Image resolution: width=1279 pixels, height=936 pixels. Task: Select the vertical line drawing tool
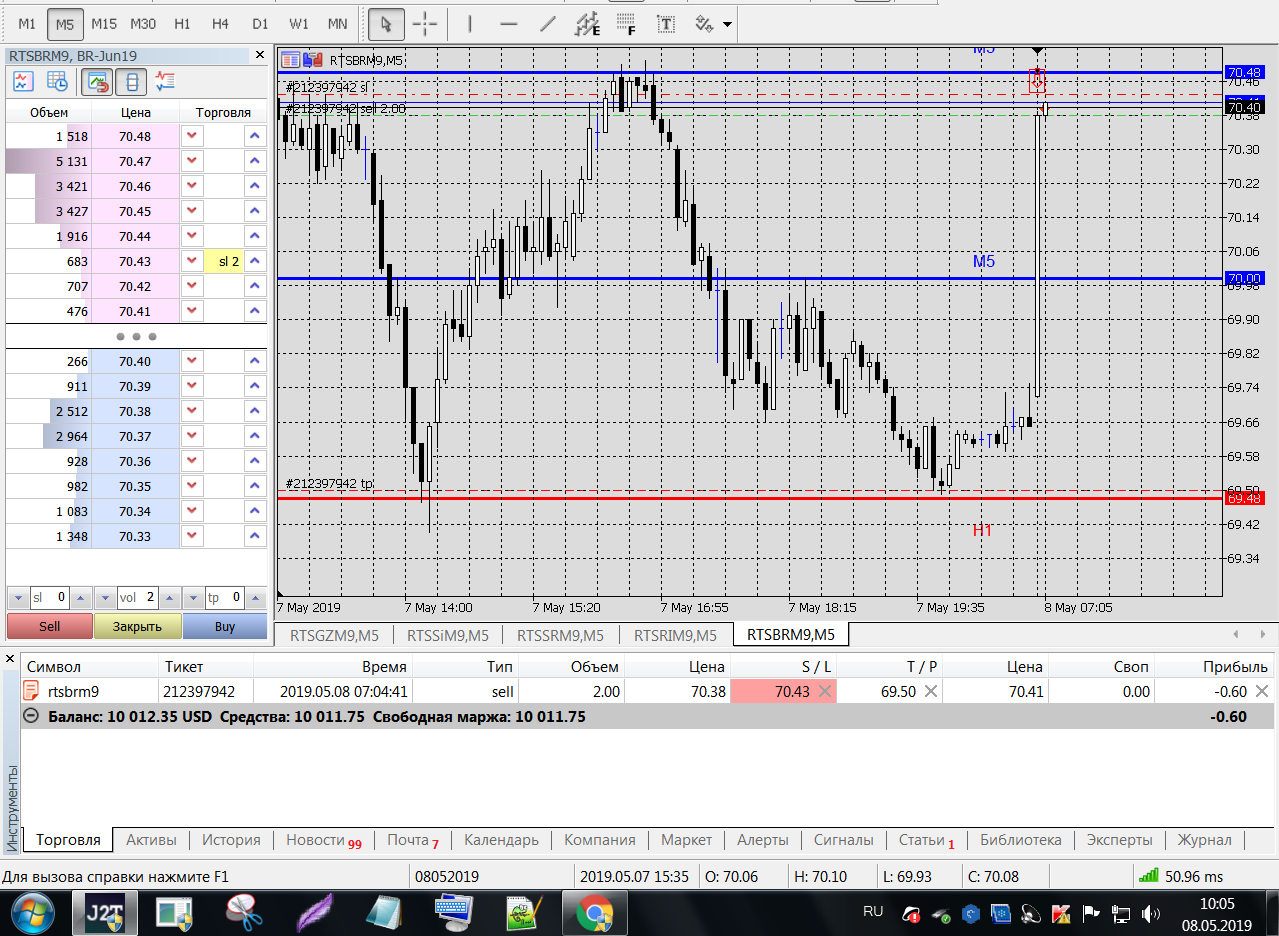coord(470,23)
